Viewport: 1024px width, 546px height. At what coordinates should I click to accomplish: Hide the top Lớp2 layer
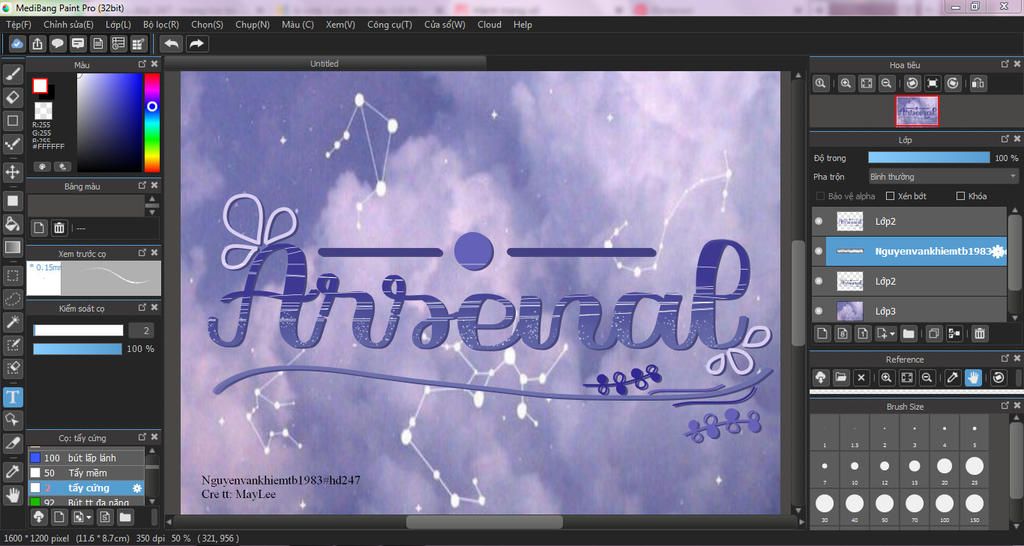tap(819, 221)
